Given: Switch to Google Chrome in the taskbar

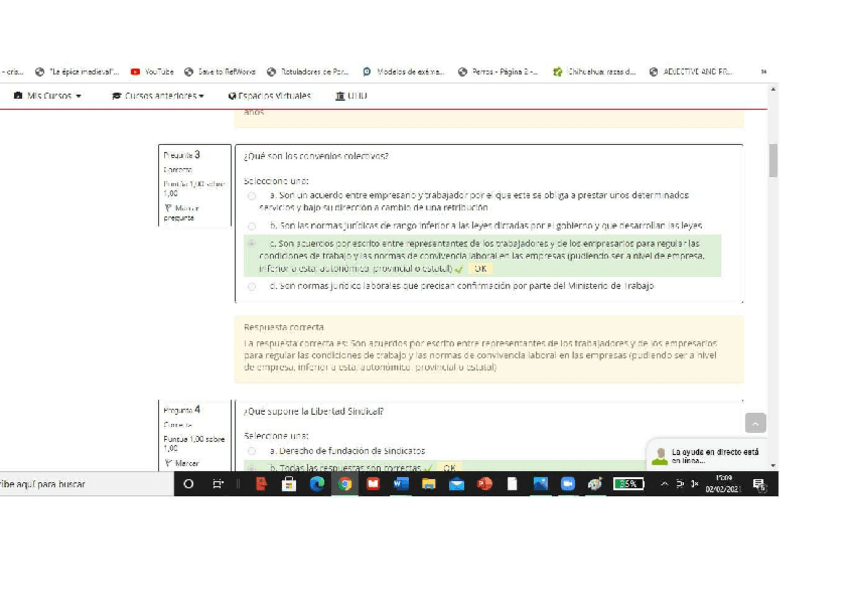Looking at the screenshot, I should click(344, 484).
